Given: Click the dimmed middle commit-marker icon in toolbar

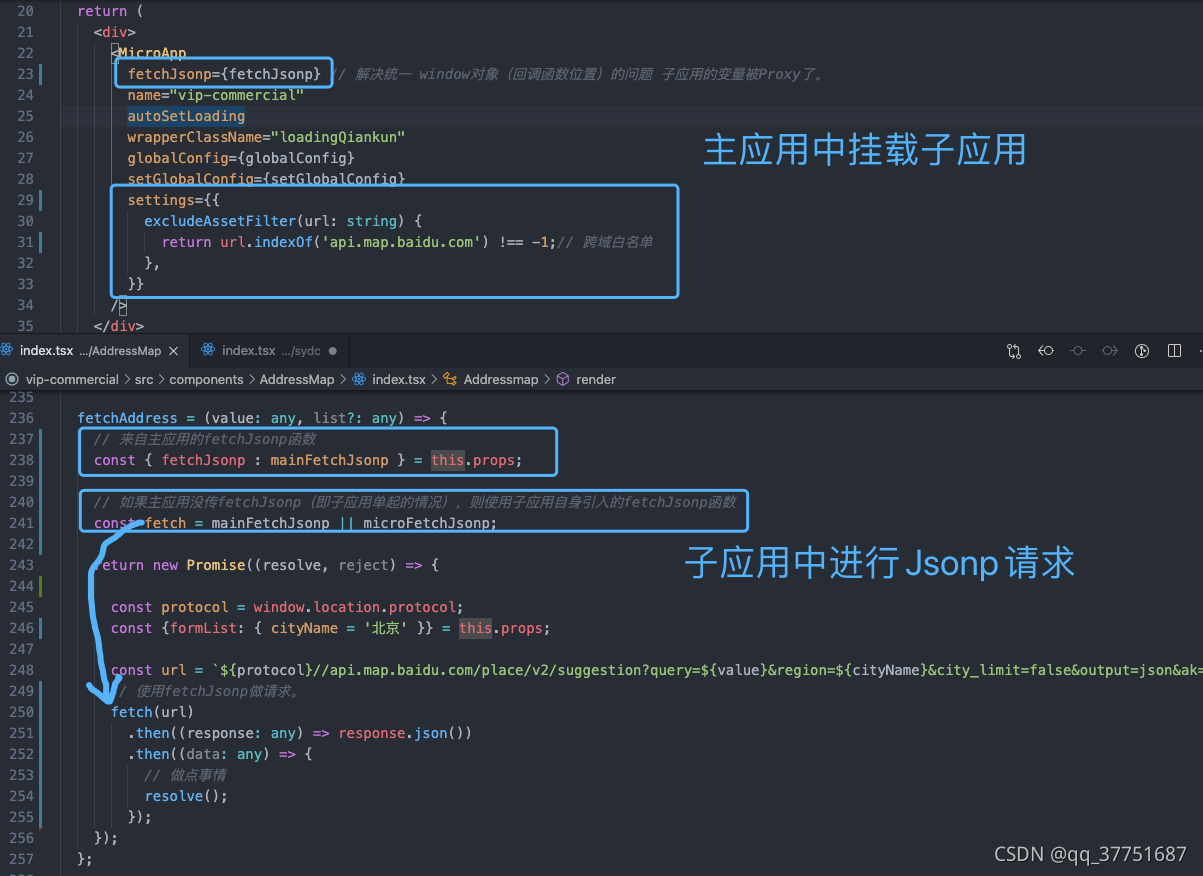Looking at the screenshot, I should click(1078, 351).
